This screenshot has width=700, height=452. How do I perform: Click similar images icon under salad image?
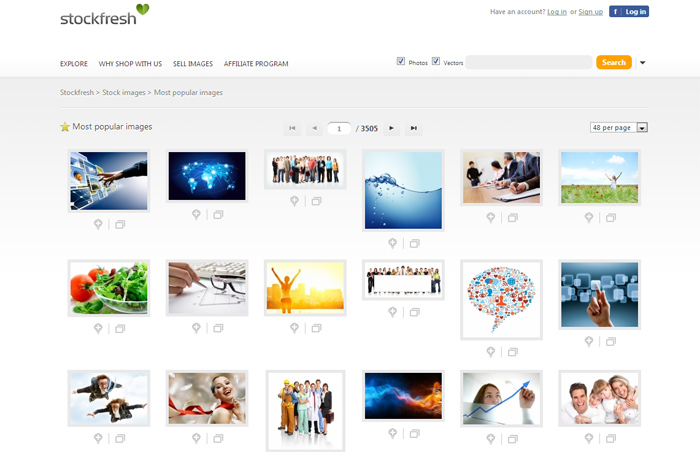pyautogui.click(x=119, y=328)
